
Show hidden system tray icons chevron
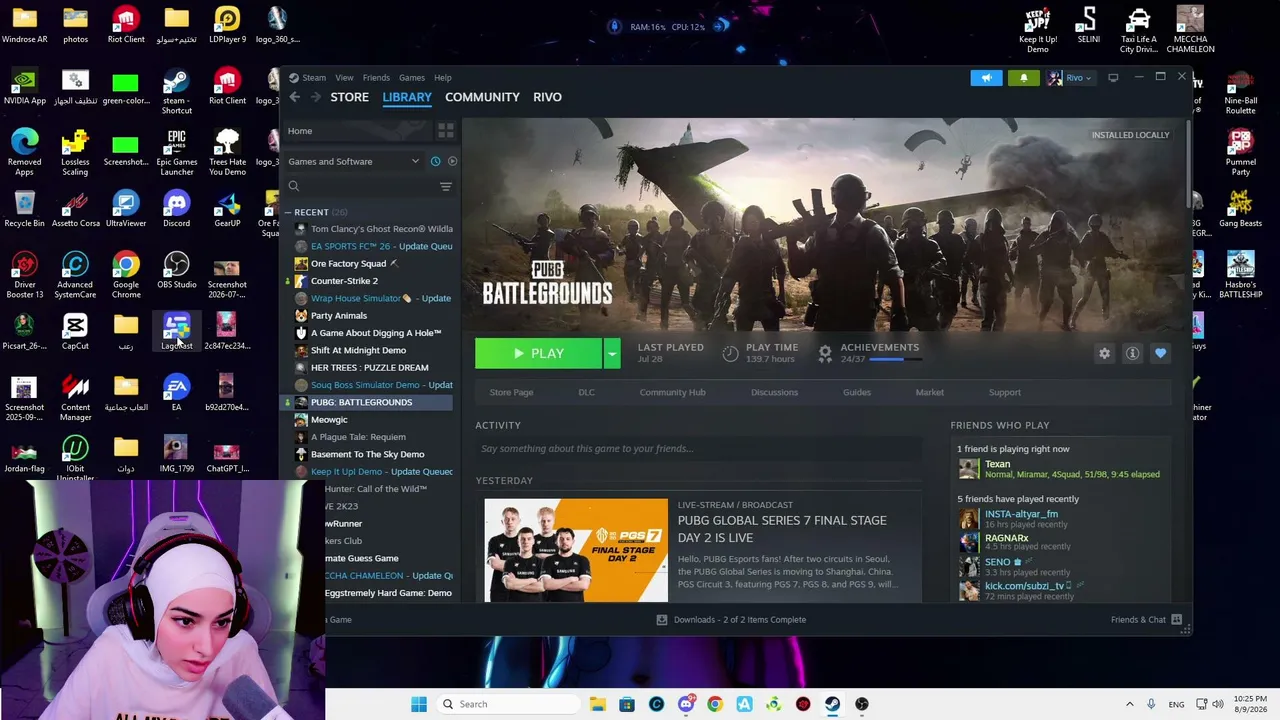click(1130, 704)
